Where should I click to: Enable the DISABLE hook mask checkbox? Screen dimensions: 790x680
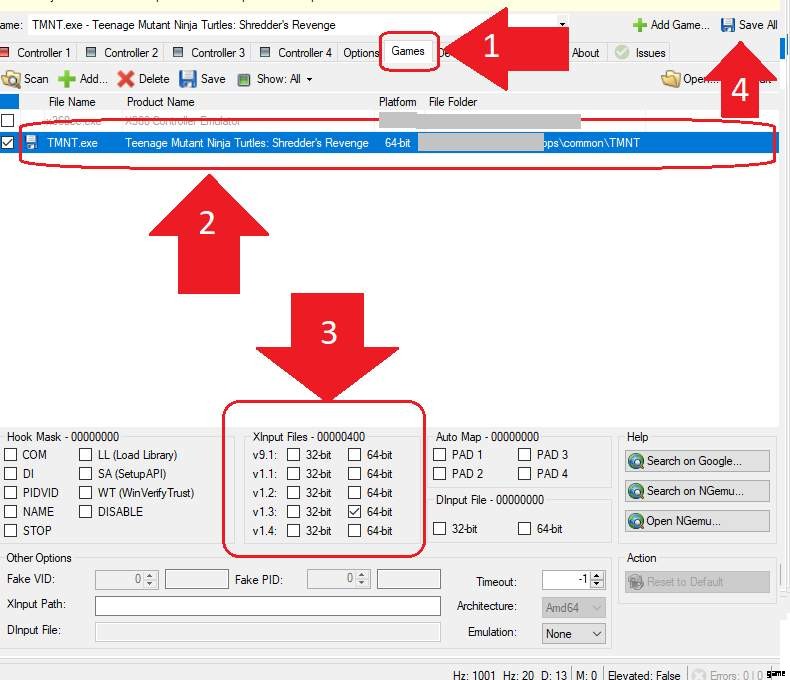[85, 512]
